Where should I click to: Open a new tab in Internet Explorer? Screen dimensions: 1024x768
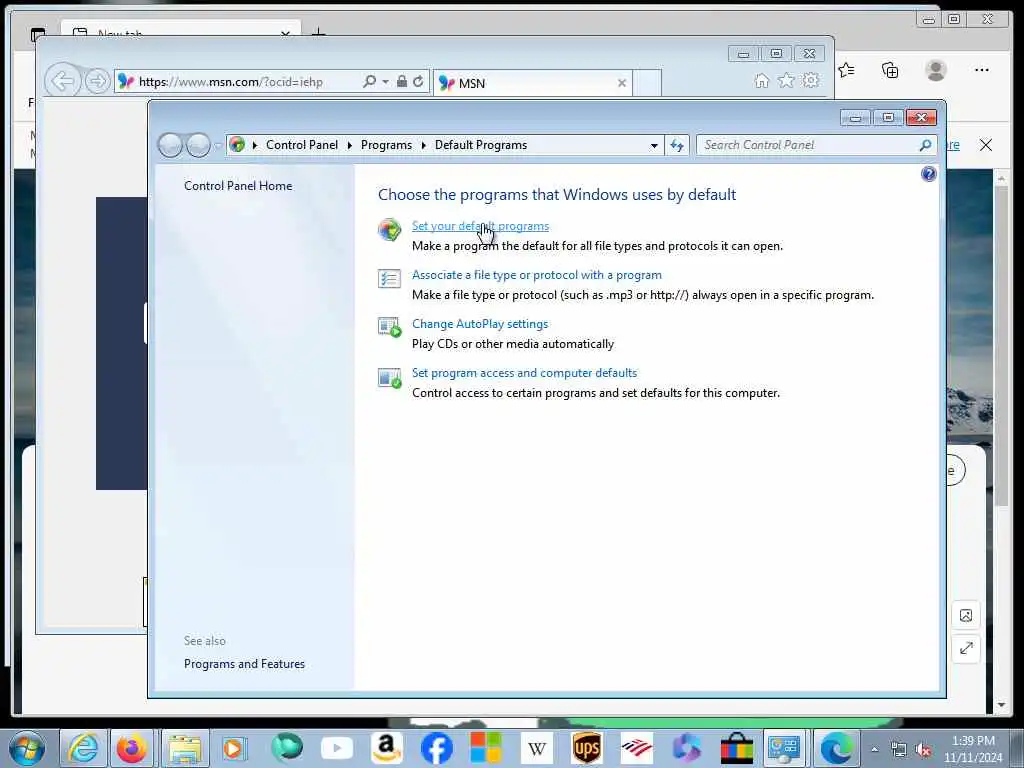647,83
